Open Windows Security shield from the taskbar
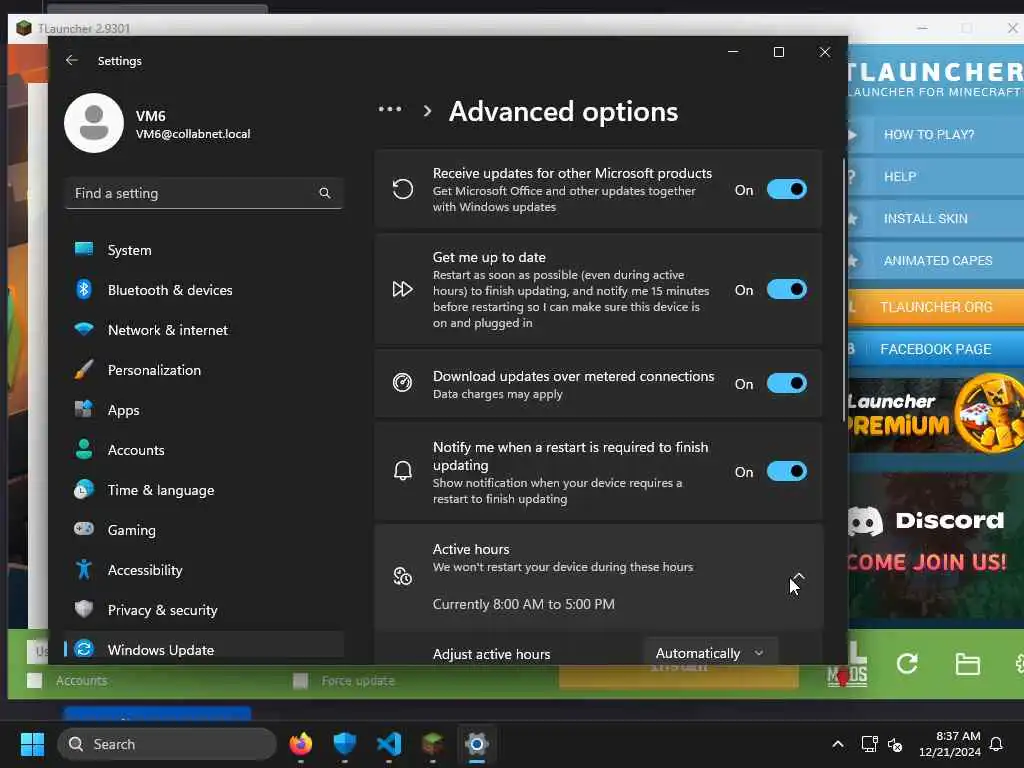 click(344, 743)
